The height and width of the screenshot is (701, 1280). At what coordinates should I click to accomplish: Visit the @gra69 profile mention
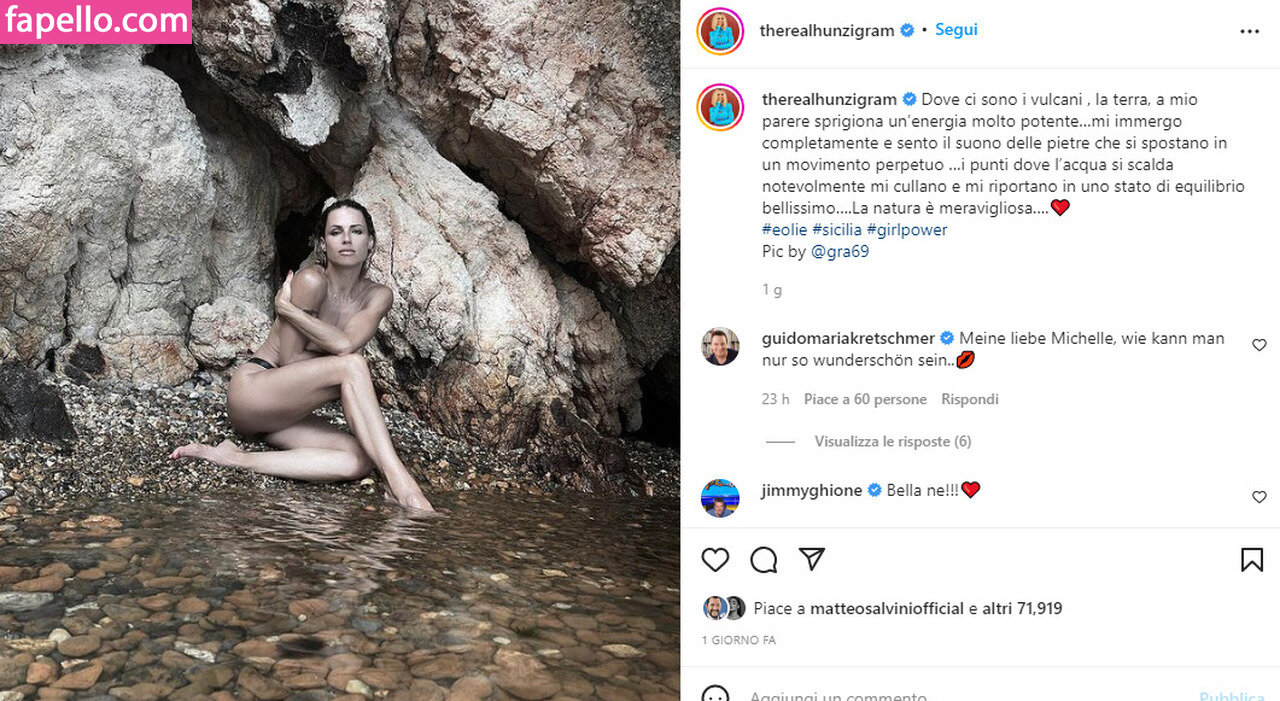841,252
